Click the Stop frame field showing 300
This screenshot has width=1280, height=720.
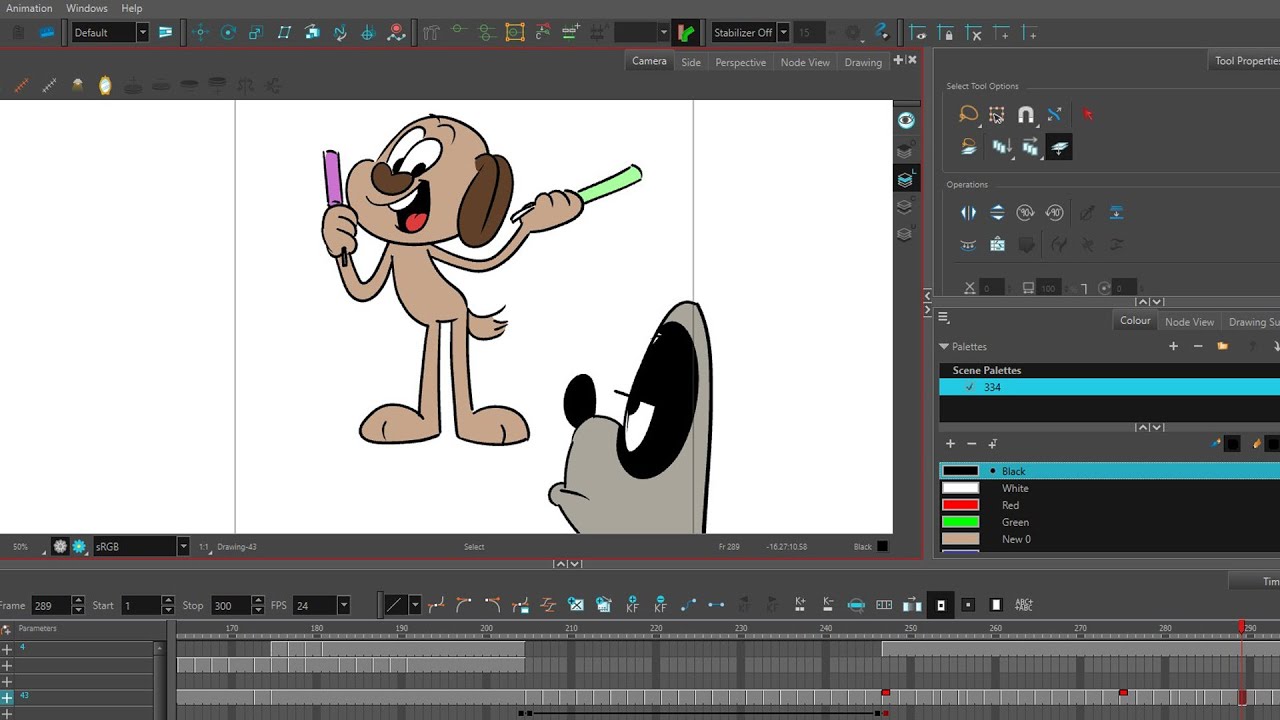pyautogui.click(x=230, y=605)
